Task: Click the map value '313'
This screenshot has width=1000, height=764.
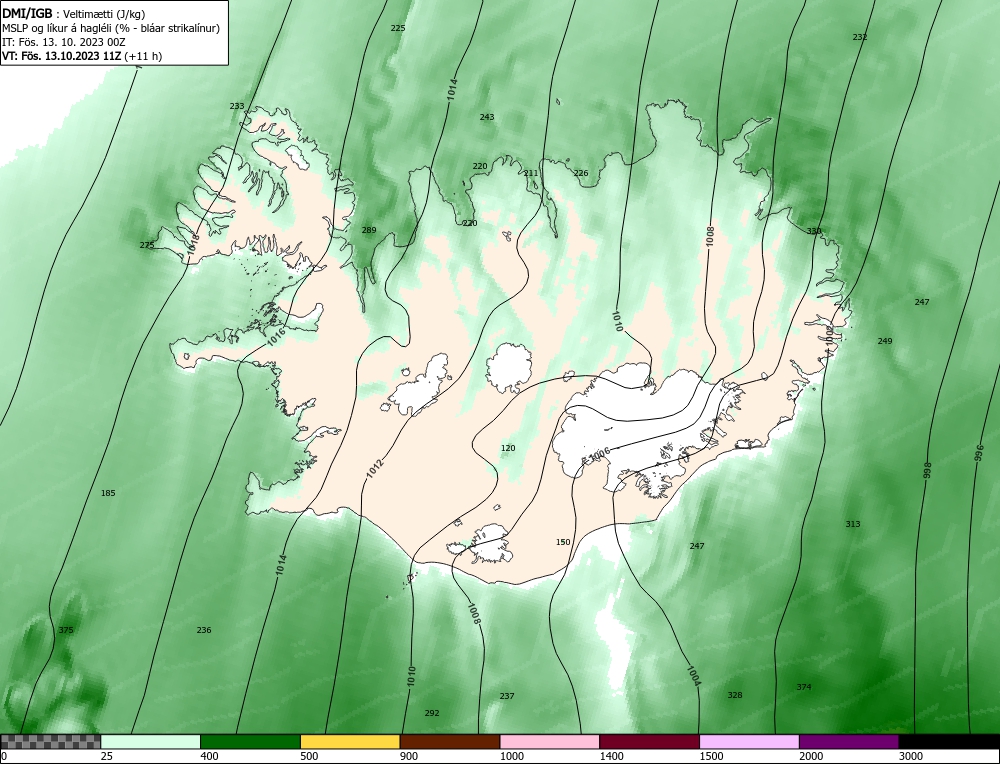Action: pos(853,524)
